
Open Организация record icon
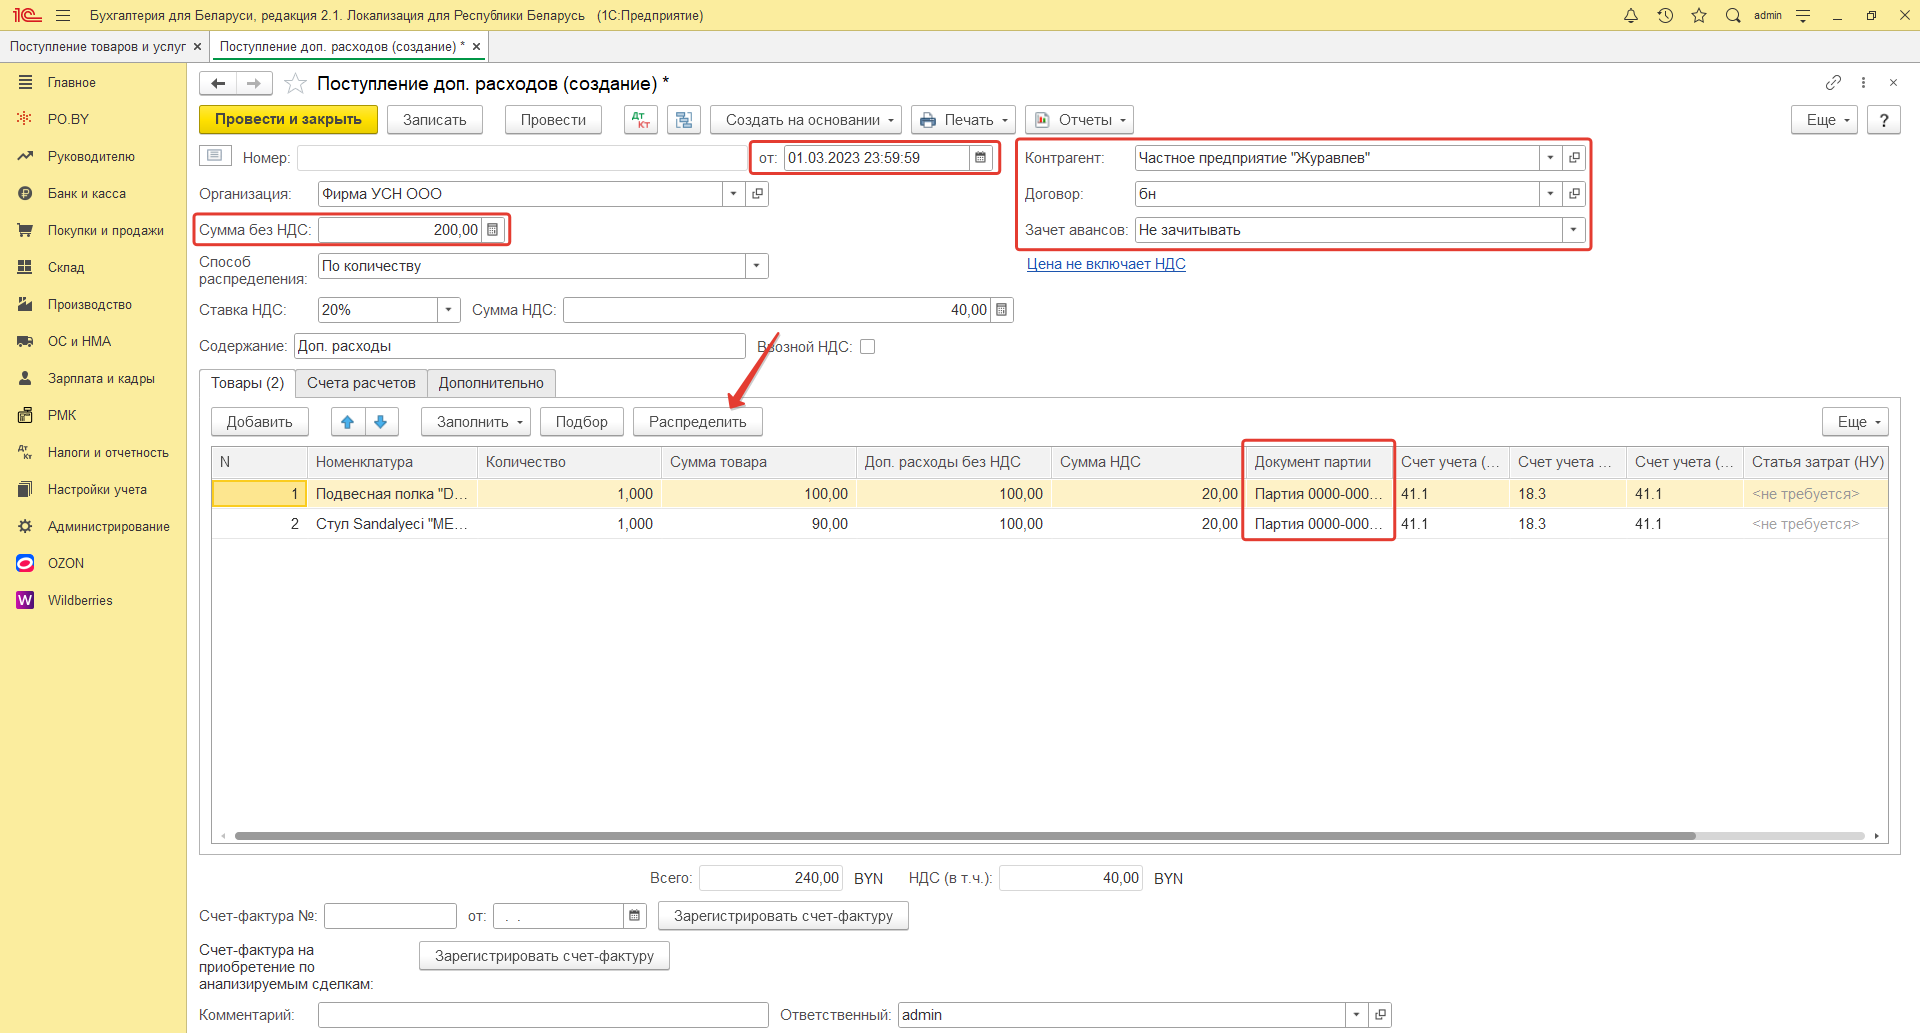point(757,194)
